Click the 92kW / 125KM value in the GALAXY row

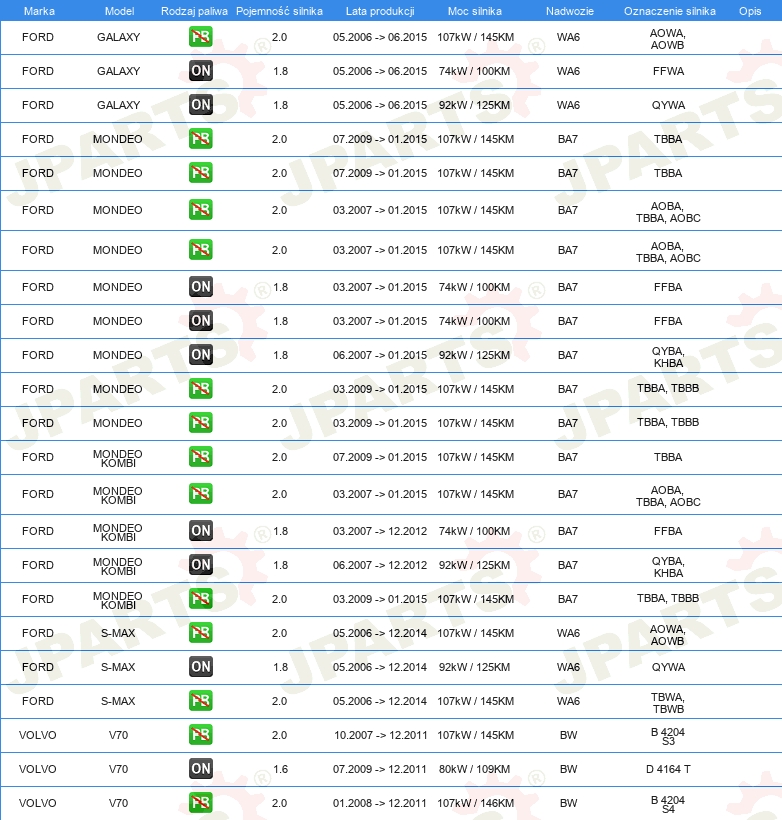tap(474, 105)
